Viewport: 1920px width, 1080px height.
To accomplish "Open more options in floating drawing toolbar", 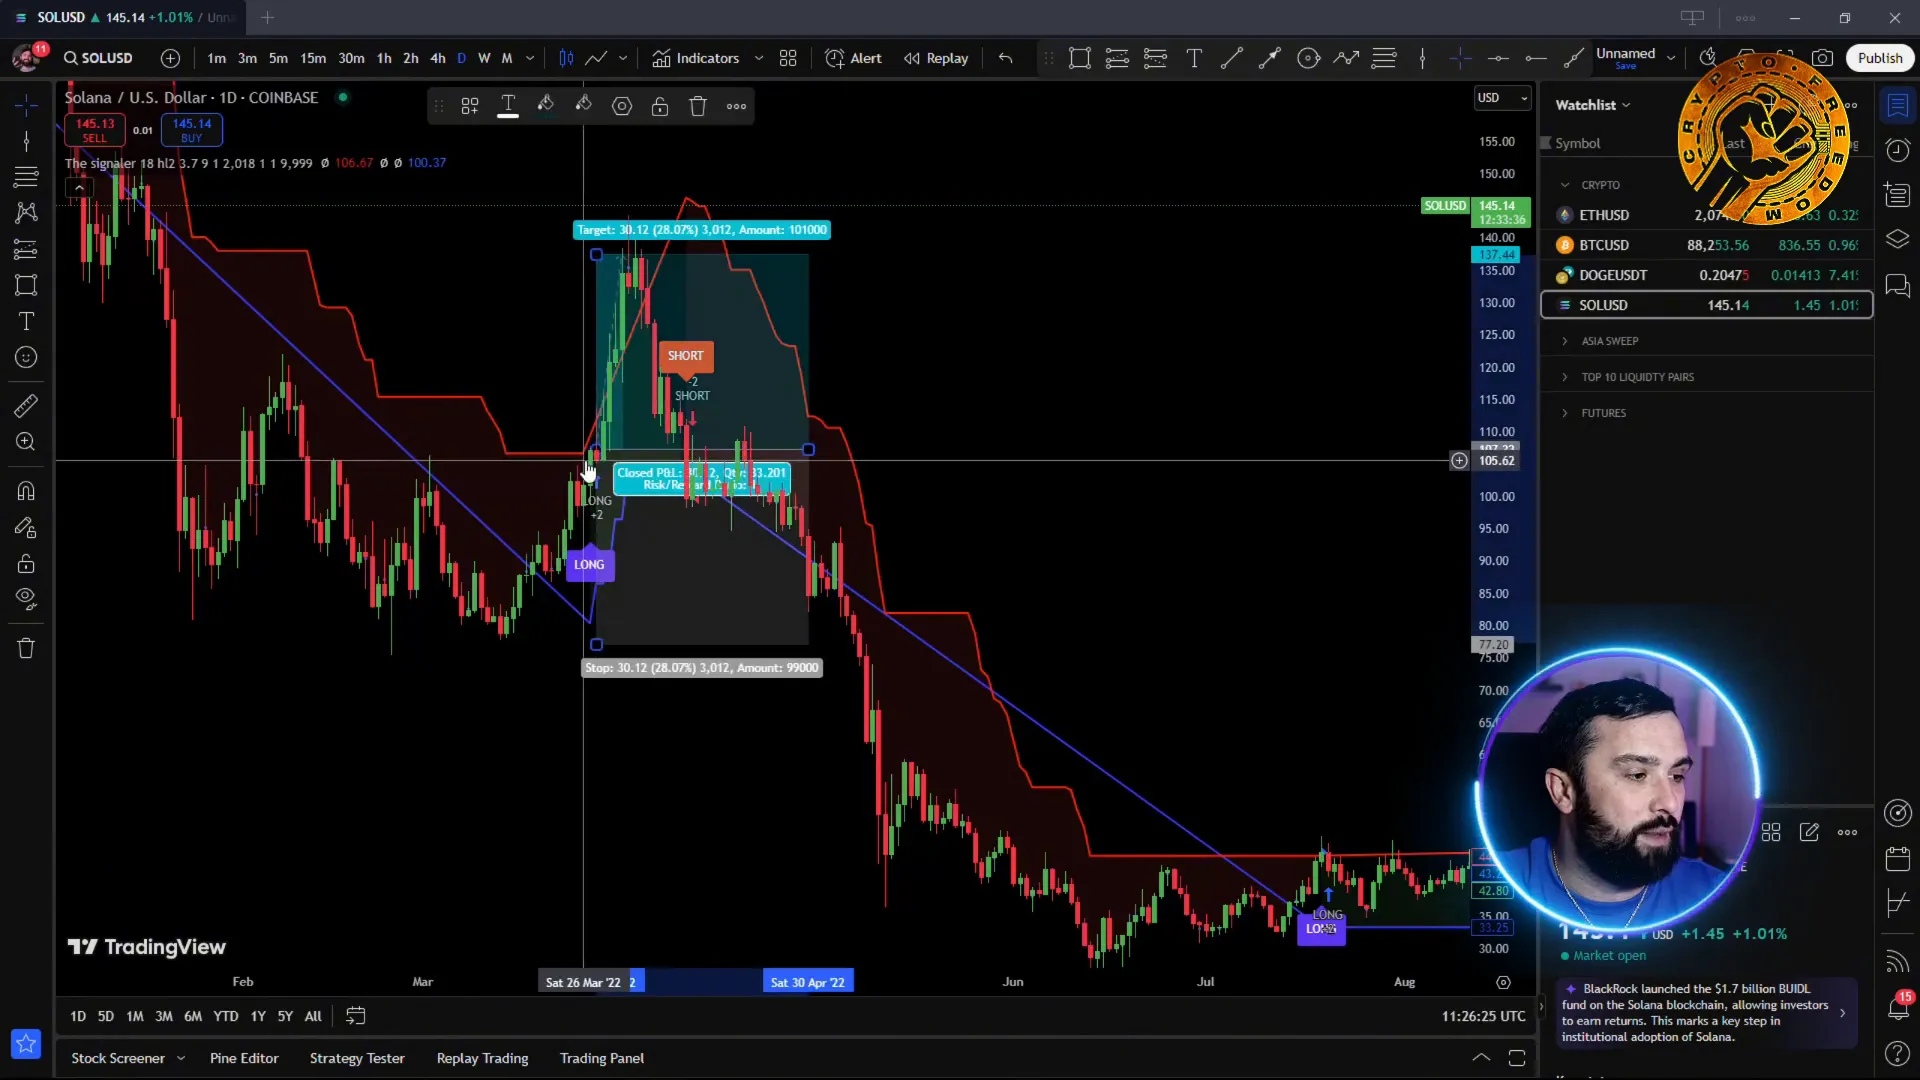I will click(737, 106).
